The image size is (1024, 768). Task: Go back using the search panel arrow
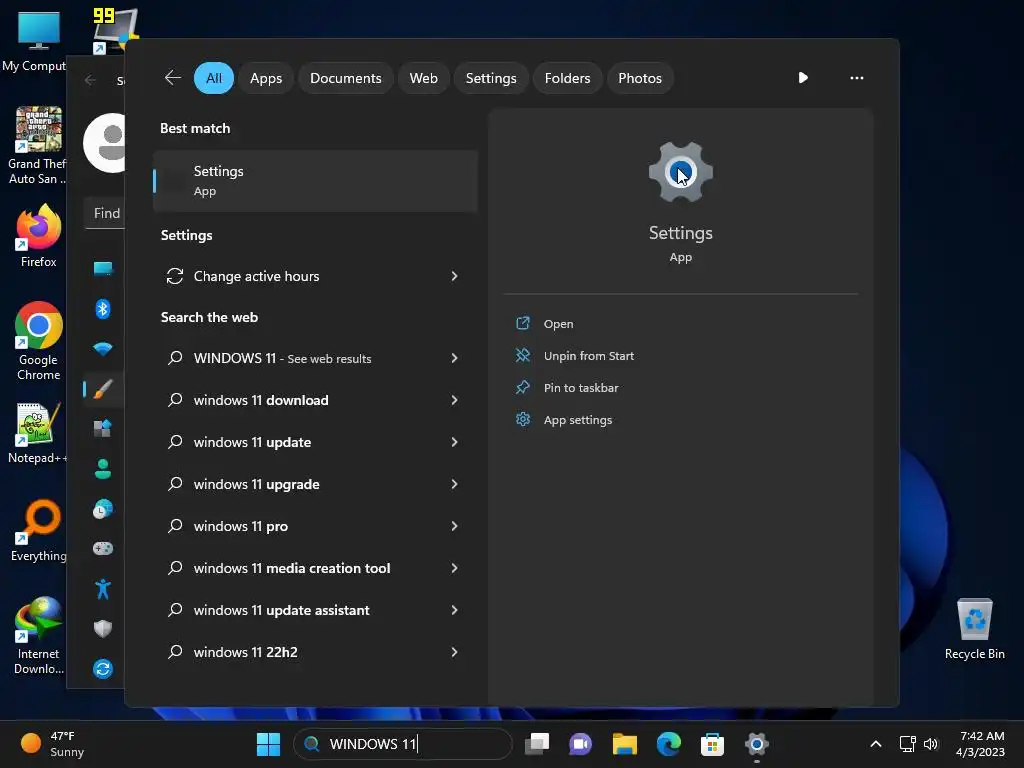point(172,78)
